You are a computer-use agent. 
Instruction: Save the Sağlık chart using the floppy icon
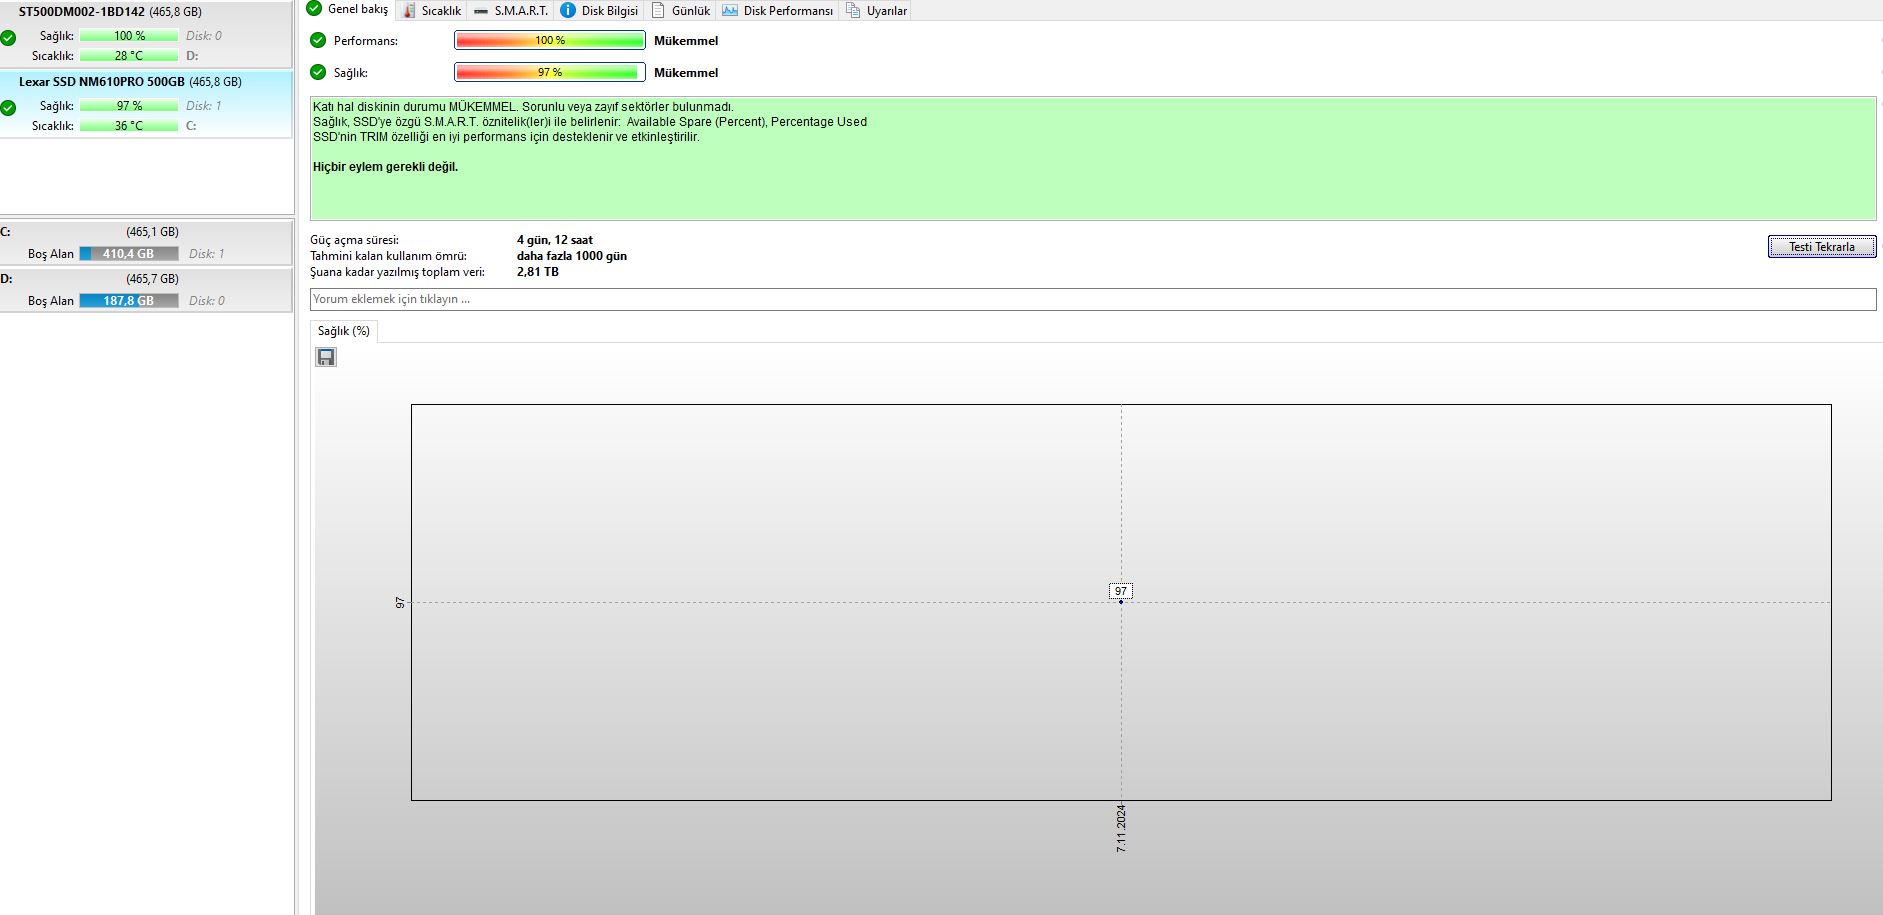coord(326,357)
